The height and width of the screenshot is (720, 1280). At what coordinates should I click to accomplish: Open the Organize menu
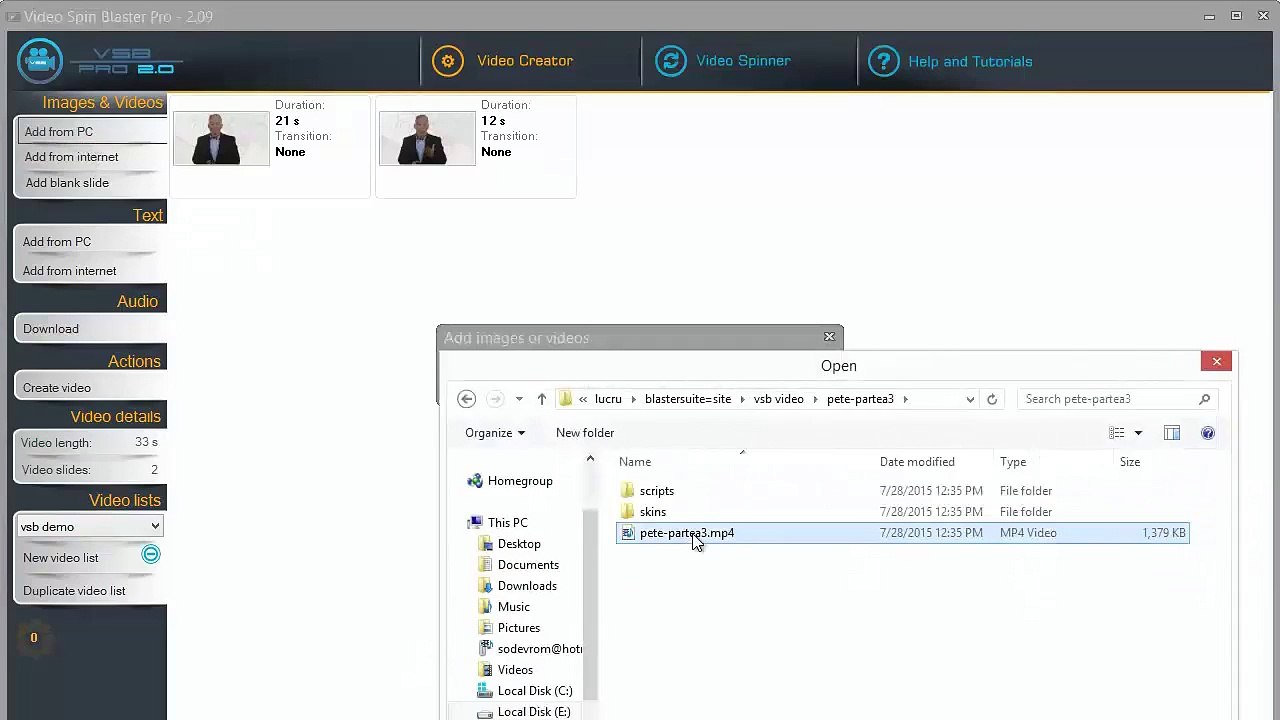click(495, 433)
